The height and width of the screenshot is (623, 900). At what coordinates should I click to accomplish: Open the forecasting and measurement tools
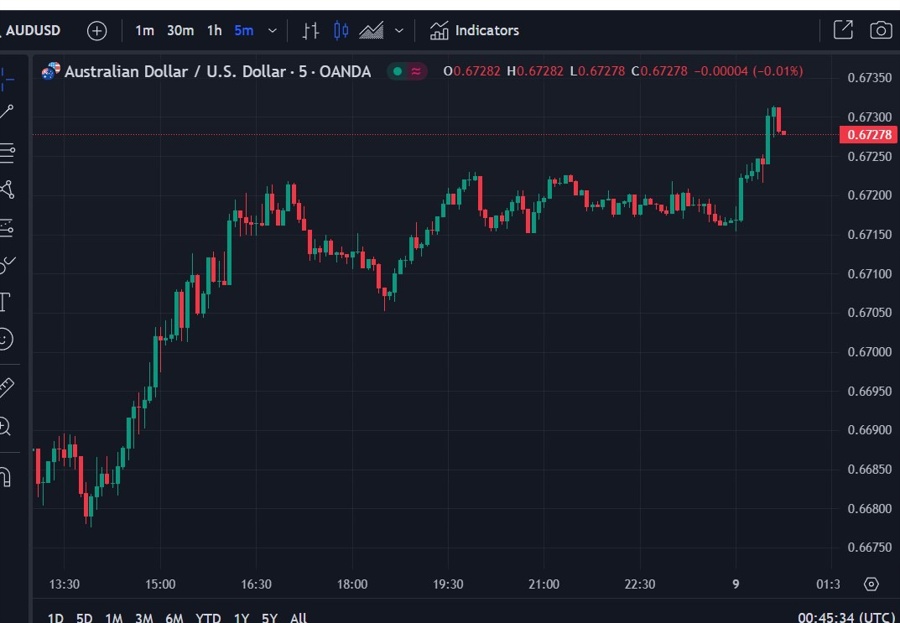(x=6, y=228)
